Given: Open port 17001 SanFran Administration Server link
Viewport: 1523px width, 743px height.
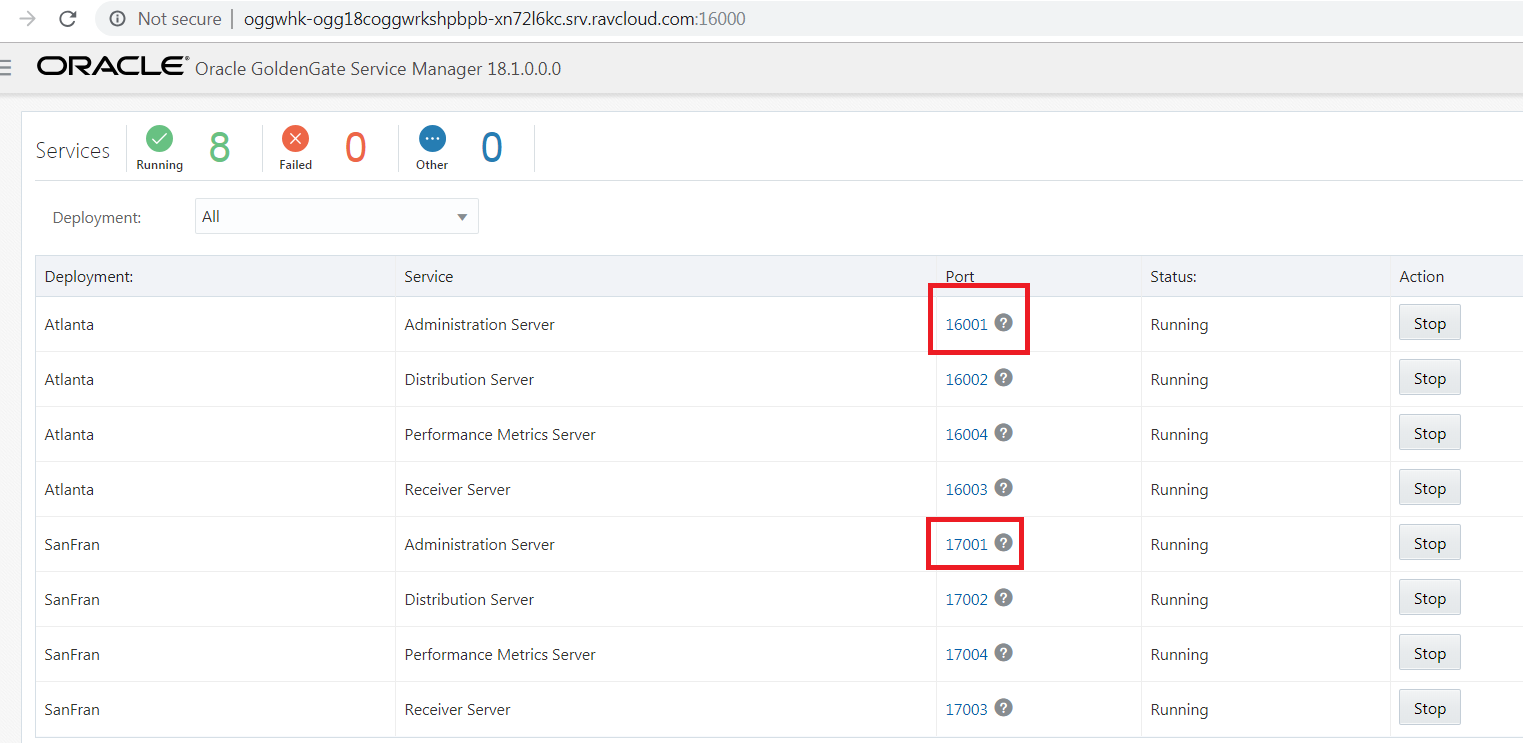Looking at the screenshot, I should pos(966,545).
